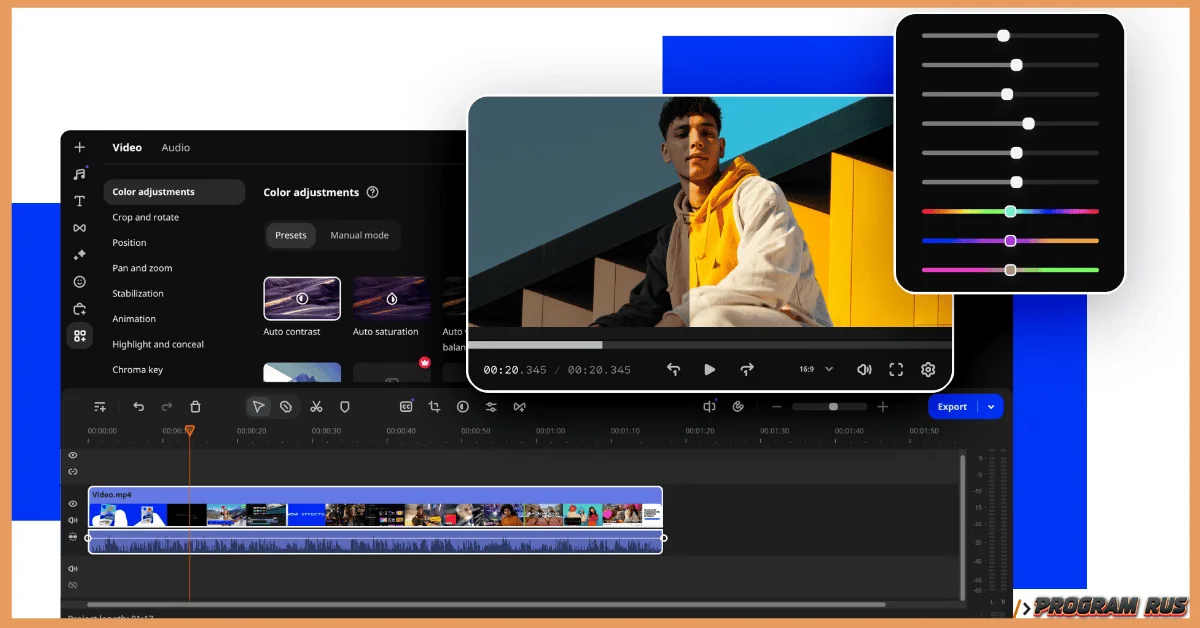Expand the Export options arrow
The image size is (1200, 628).
click(x=991, y=406)
